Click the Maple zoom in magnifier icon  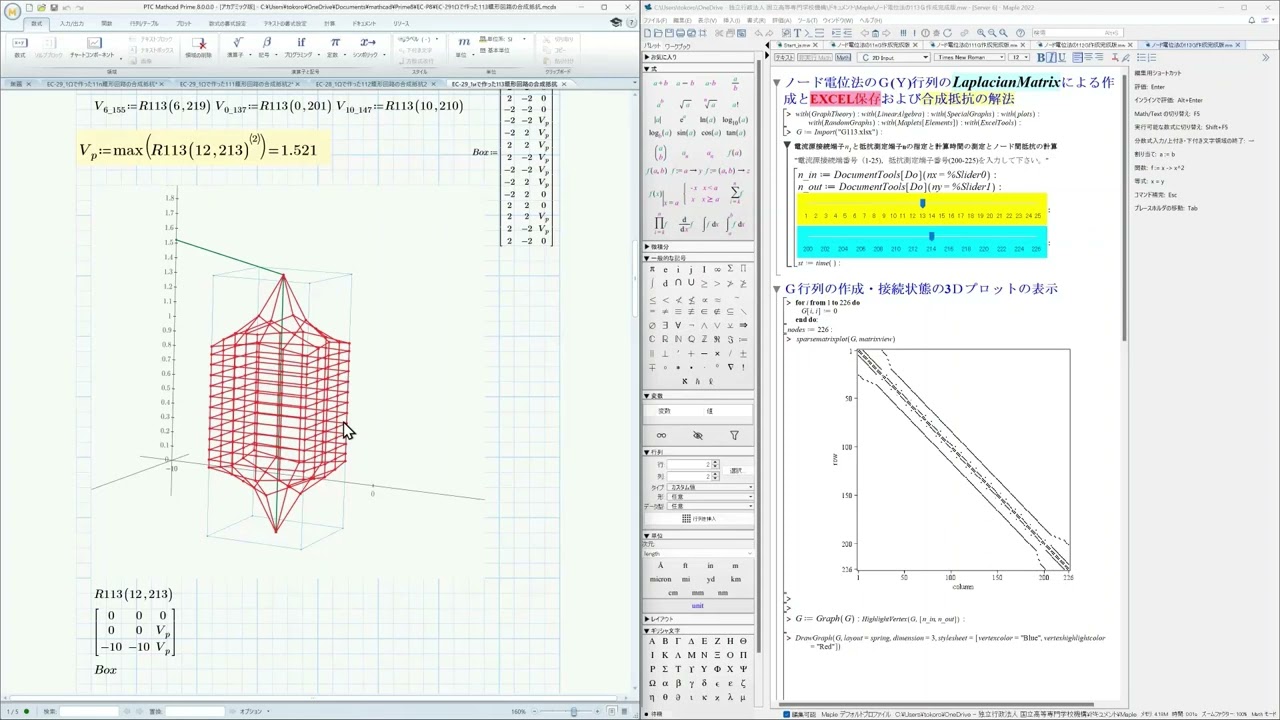coord(980,32)
